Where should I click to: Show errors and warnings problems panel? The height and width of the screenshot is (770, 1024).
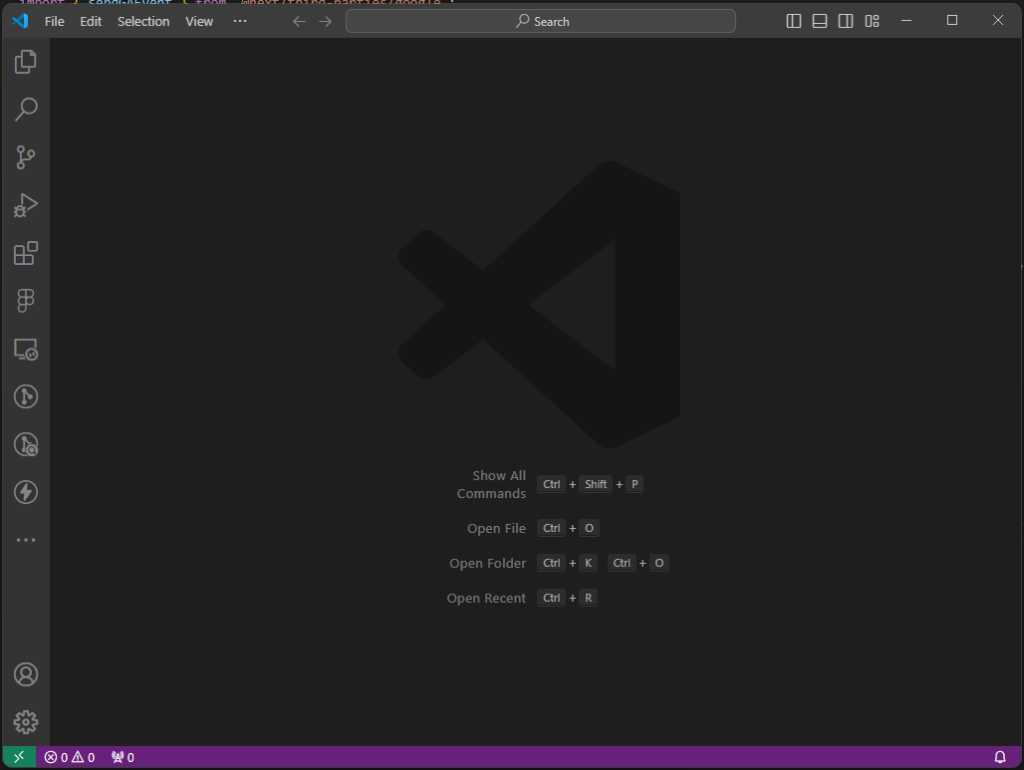69,757
